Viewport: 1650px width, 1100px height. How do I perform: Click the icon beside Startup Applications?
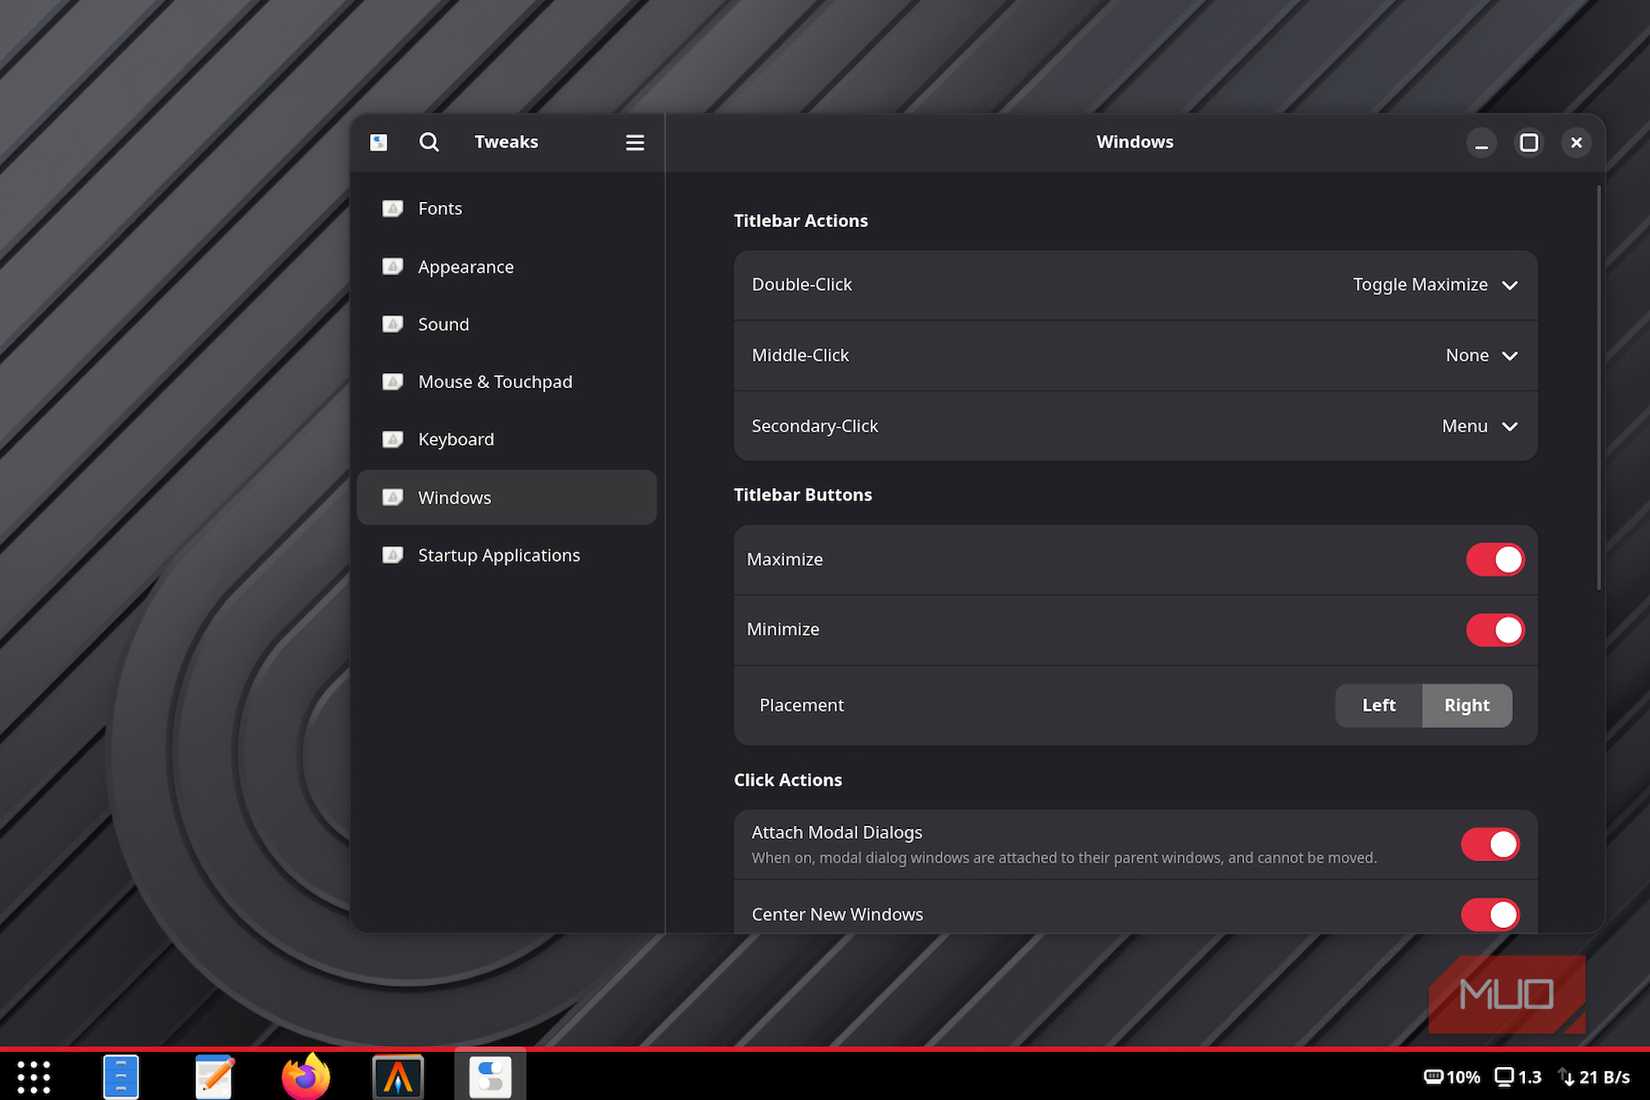pos(393,554)
